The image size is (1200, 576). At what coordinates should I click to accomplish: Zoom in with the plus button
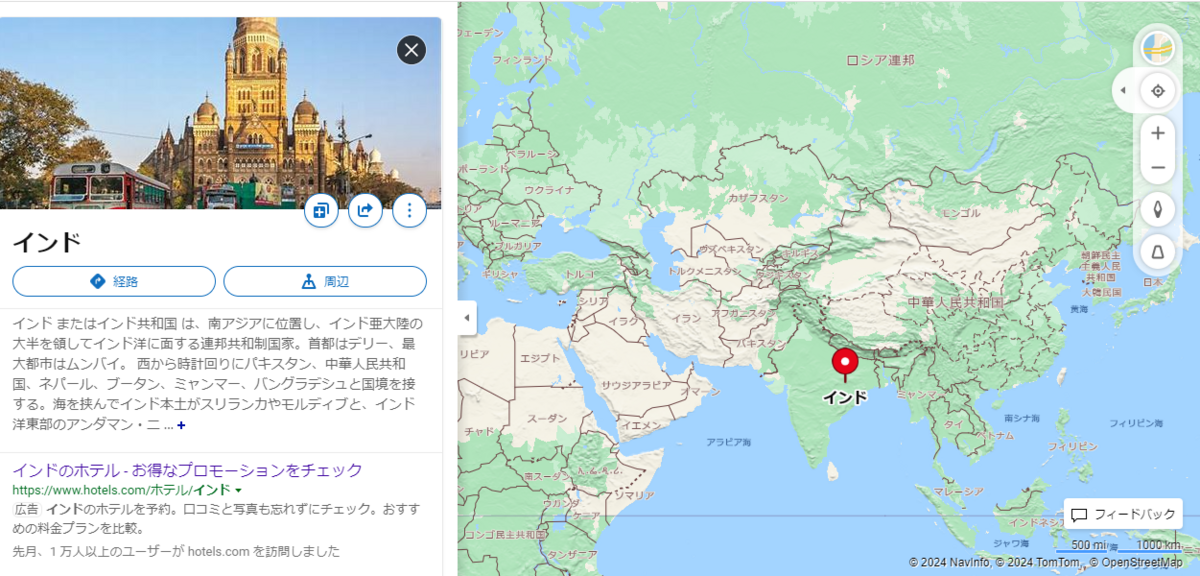point(1158,132)
